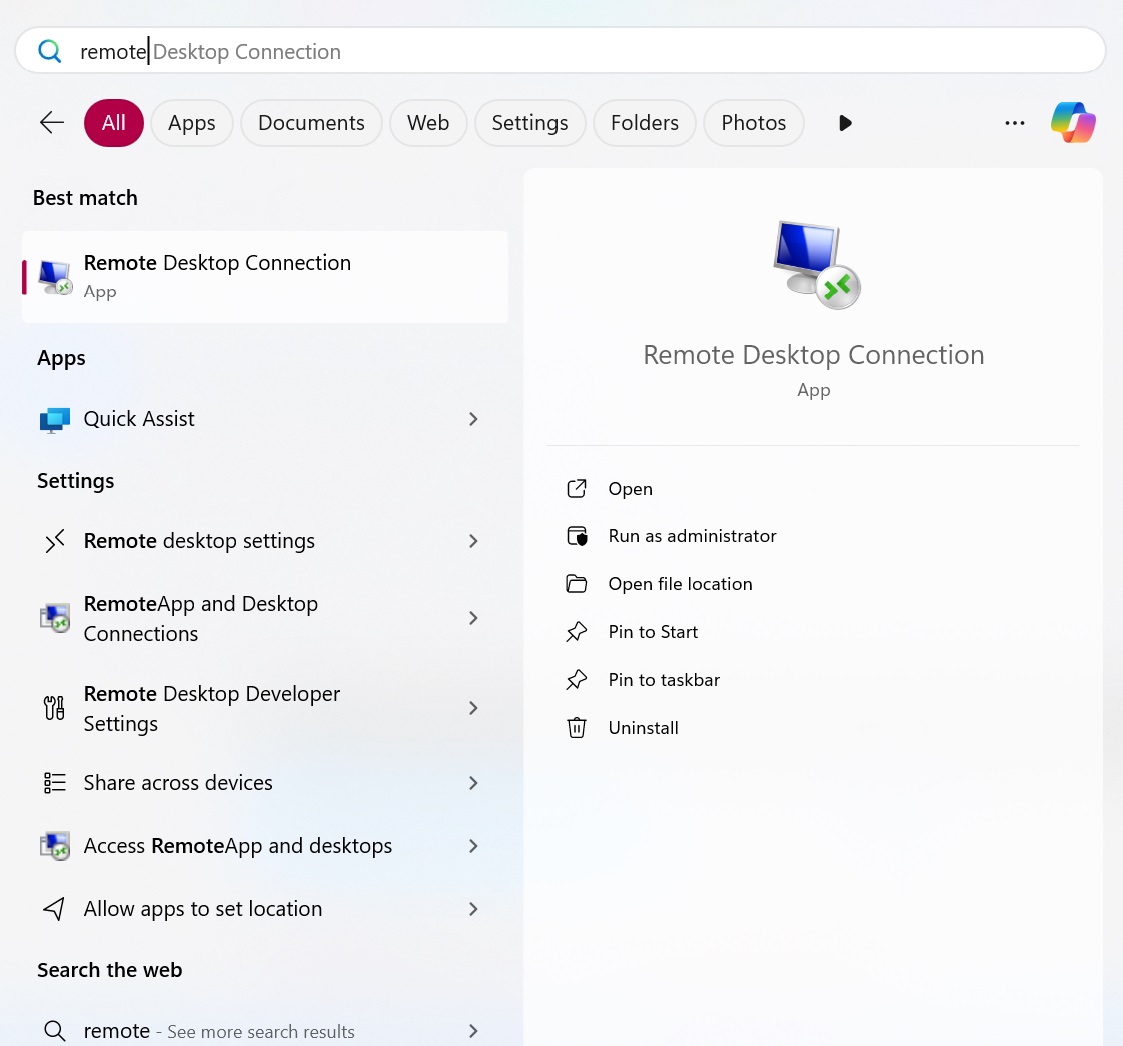Screen dimensions: 1123x1046
Task: Open the Copilot icon
Action: (1073, 123)
